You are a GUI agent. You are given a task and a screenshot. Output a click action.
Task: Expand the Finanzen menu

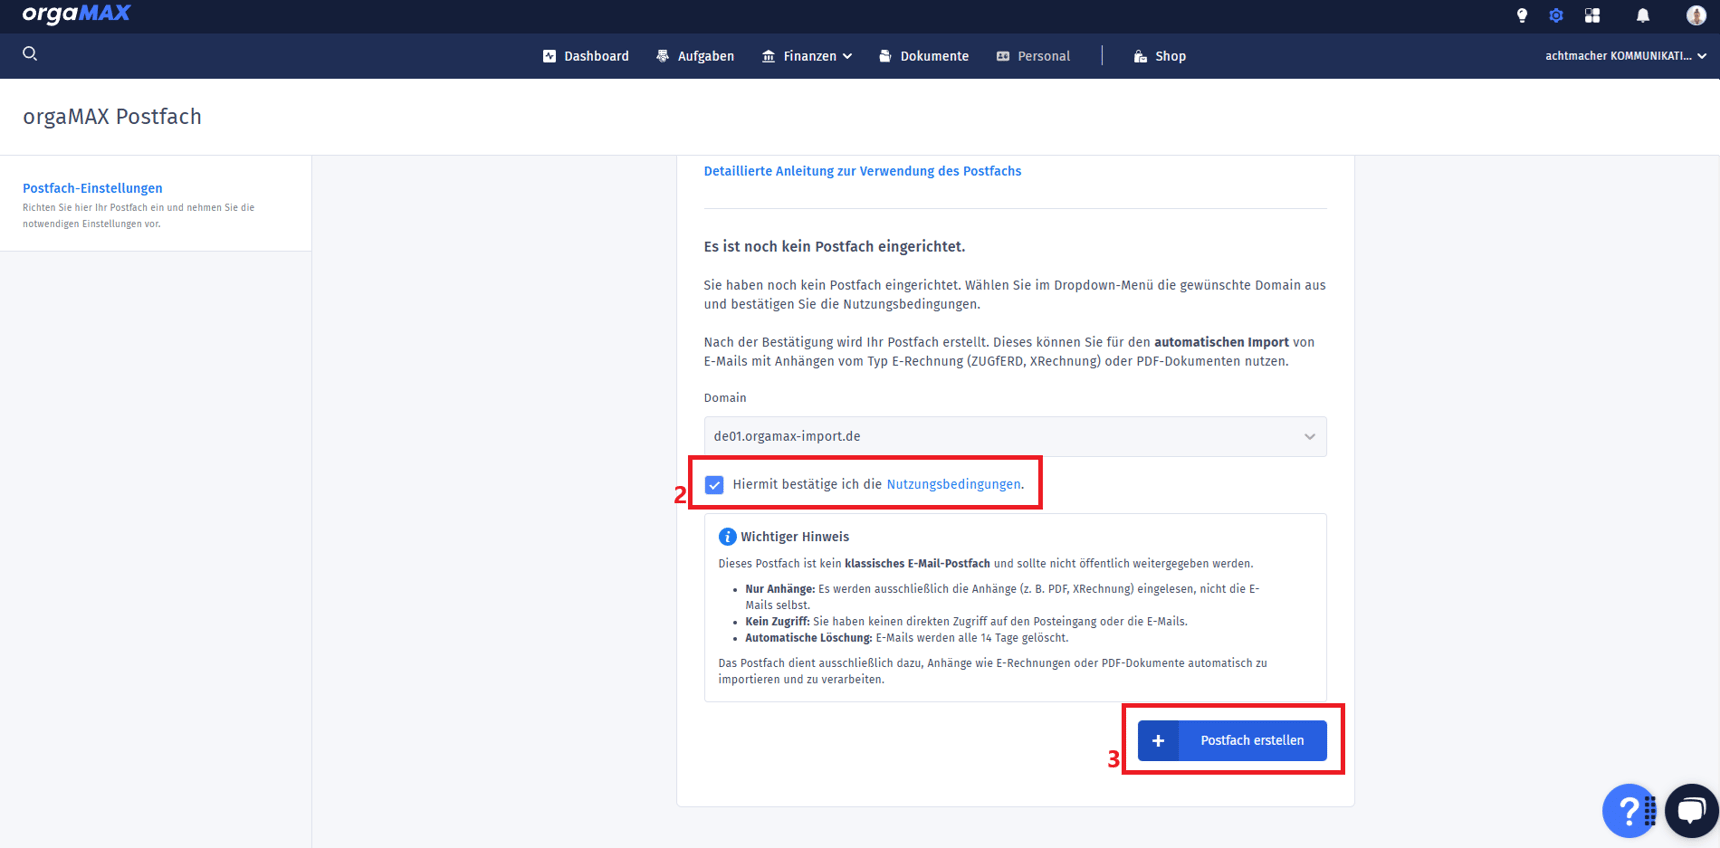click(x=808, y=57)
